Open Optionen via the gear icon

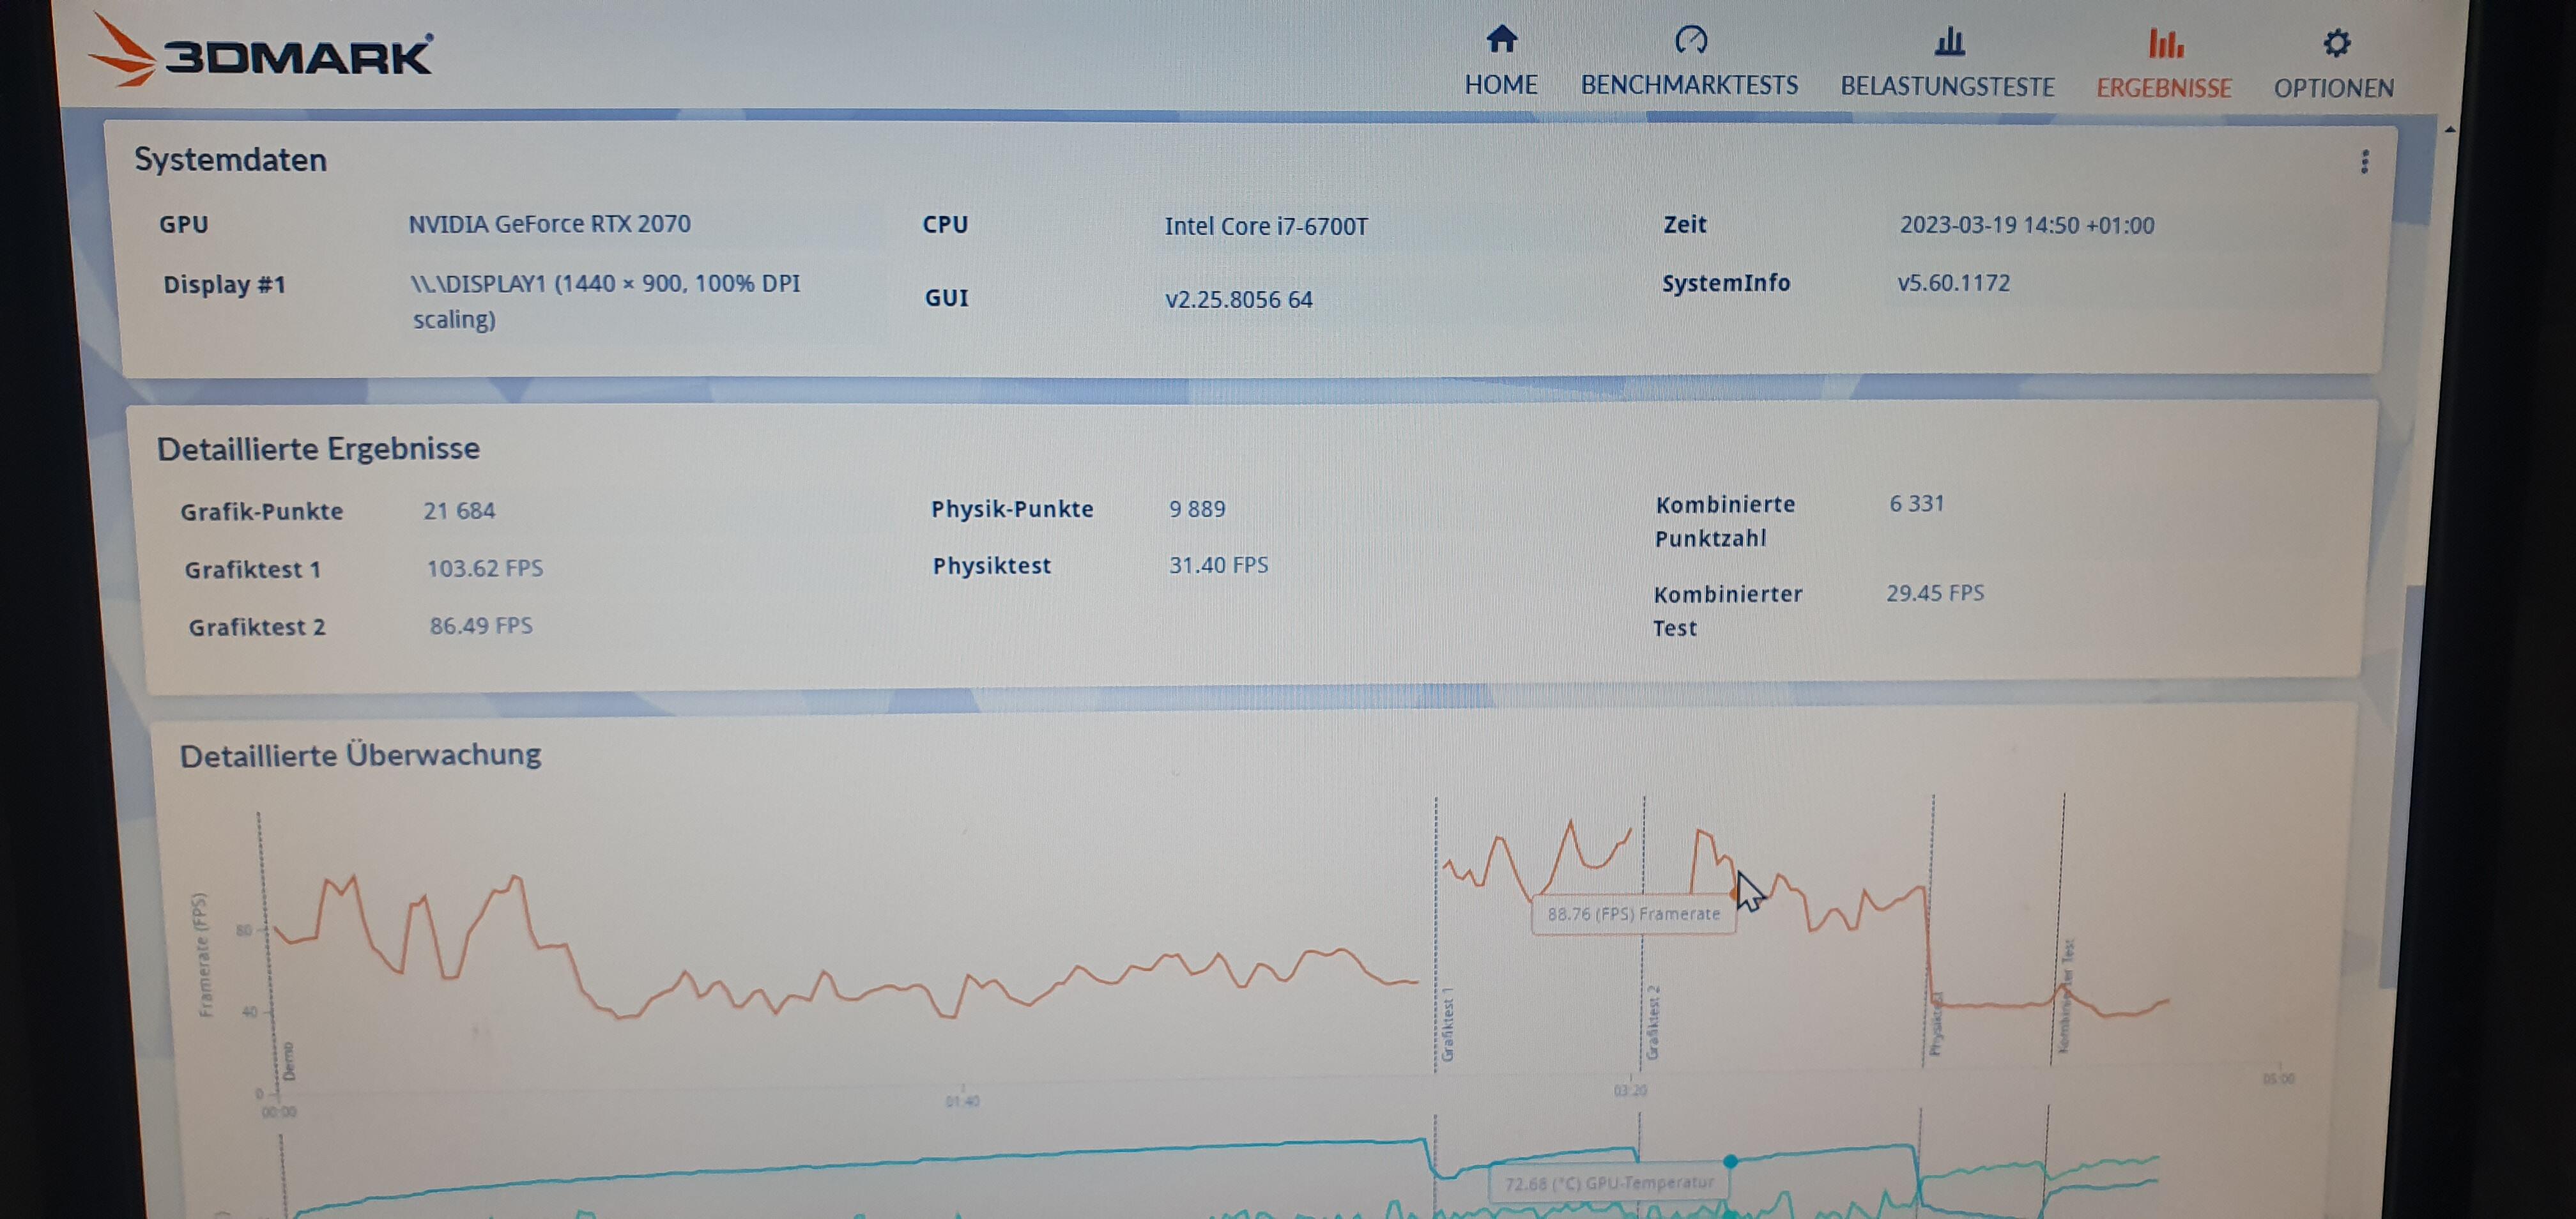pos(2336,43)
